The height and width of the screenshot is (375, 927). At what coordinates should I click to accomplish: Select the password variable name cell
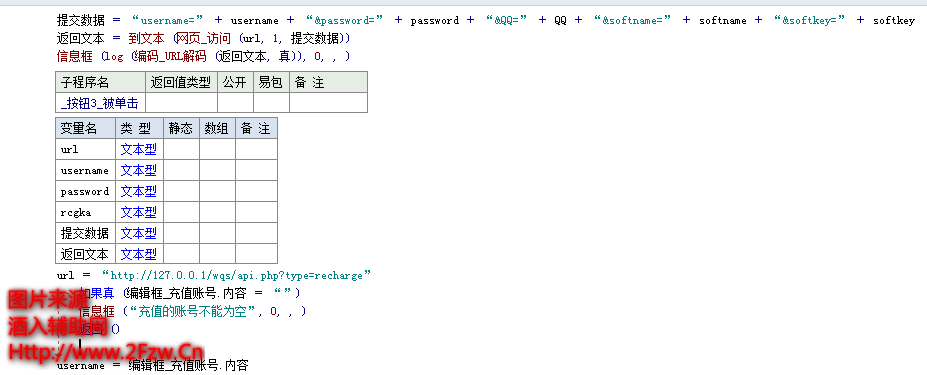(x=86, y=191)
